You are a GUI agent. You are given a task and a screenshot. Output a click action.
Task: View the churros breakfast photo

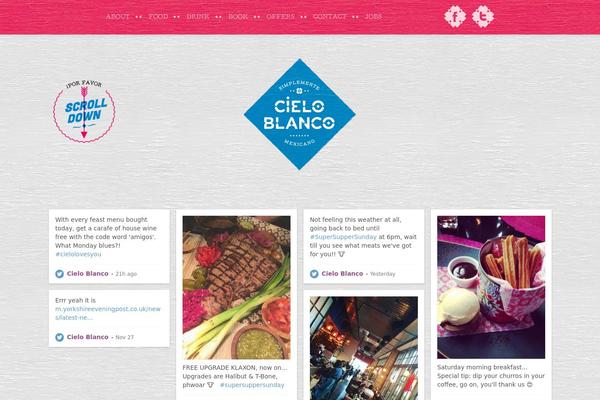pos(491,287)
